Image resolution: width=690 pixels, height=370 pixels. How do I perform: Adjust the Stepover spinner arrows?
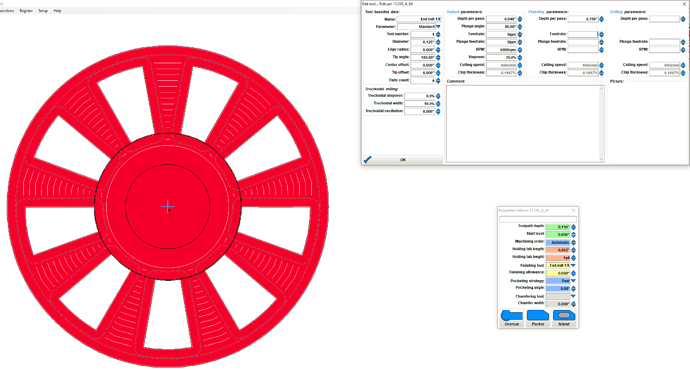click(x=520, y=57)
